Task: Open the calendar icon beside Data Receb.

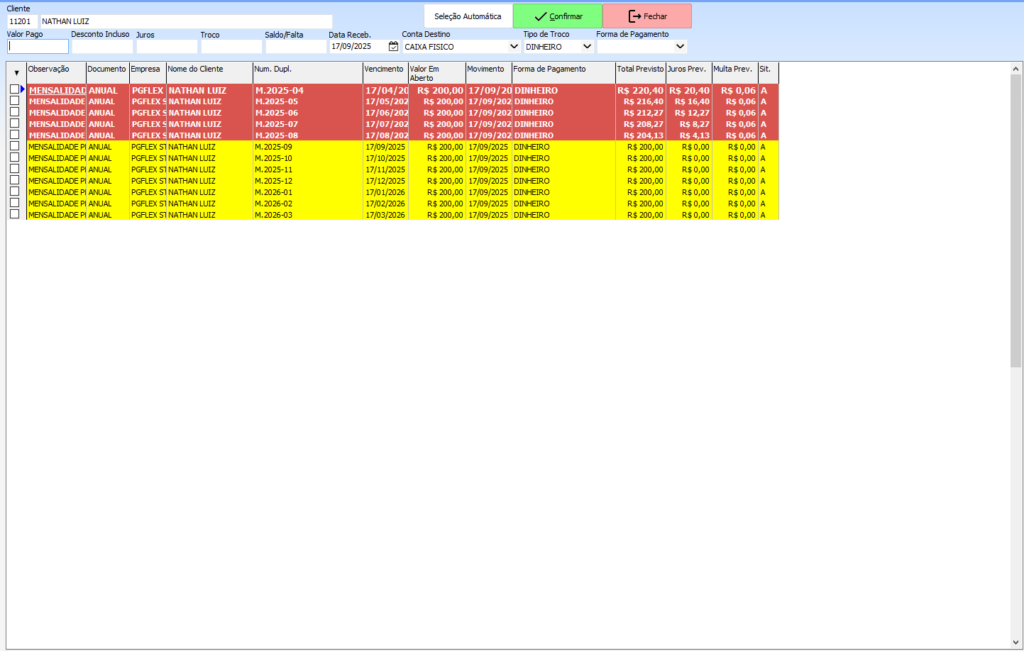Action: pos(393,46)
